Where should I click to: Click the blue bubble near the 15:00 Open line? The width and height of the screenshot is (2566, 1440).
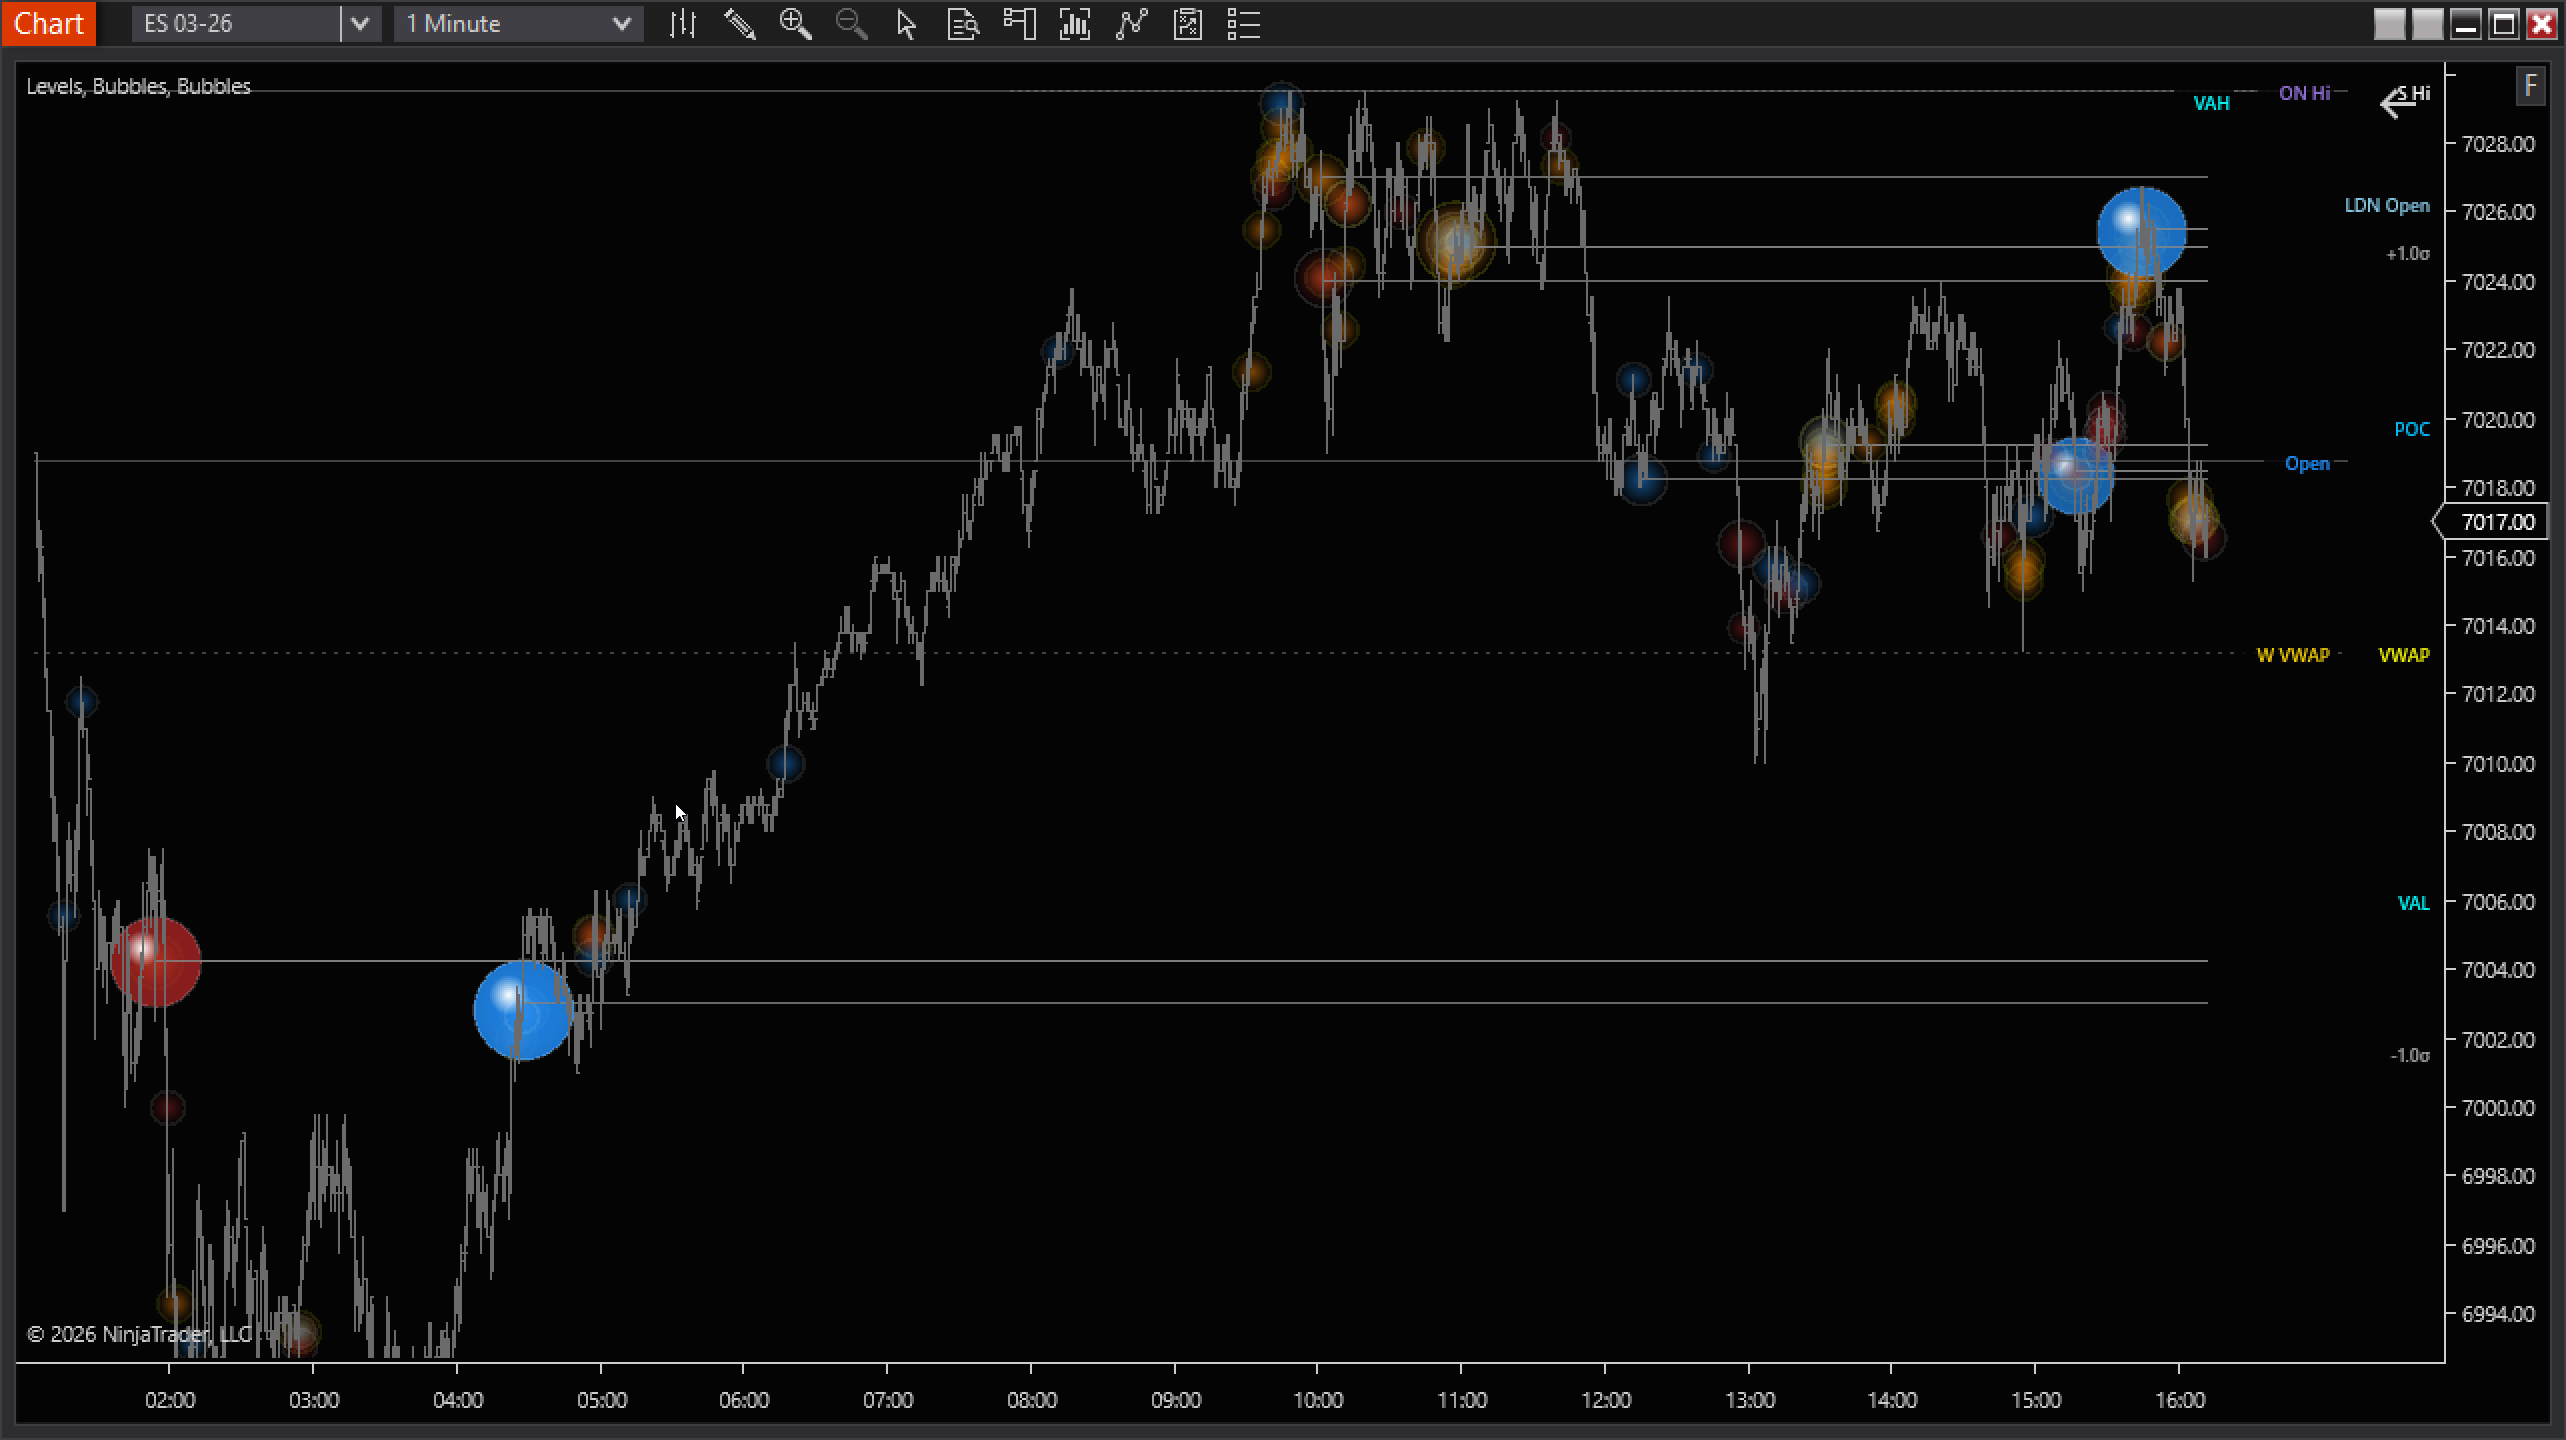point(2075,477)
